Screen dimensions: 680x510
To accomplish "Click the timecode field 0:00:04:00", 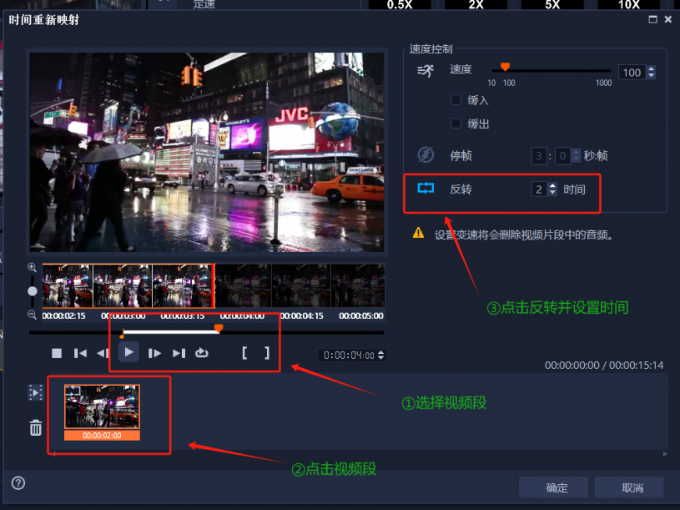I will pos(348,355).
